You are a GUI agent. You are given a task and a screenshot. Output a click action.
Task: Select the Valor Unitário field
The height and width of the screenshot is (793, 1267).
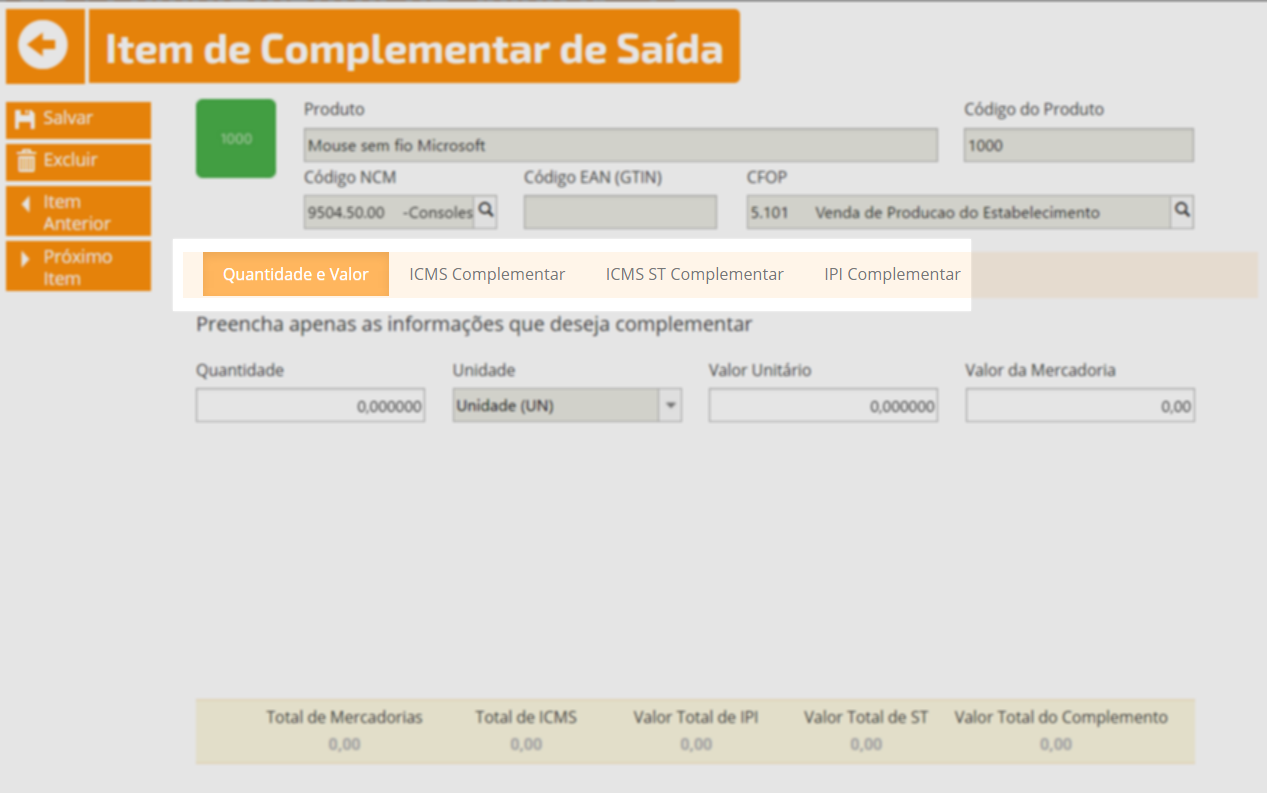tap(823, 406)
